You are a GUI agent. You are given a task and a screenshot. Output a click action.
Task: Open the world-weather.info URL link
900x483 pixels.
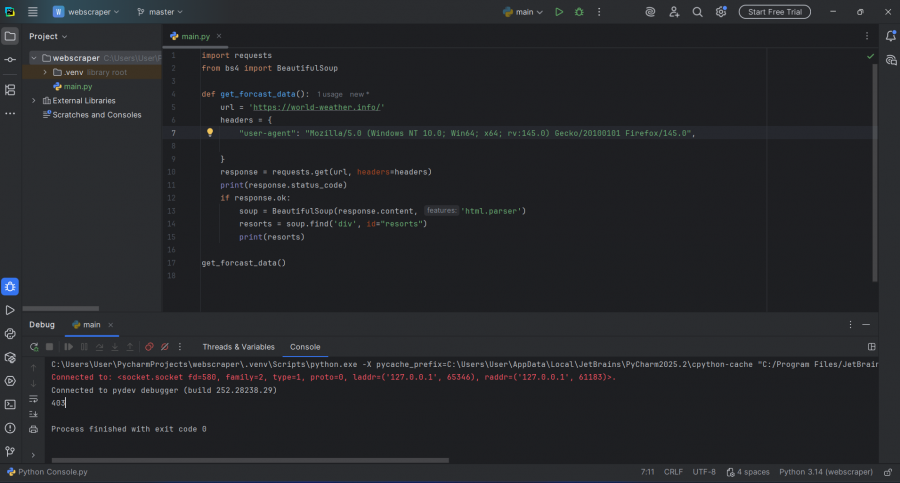point(316,107)
